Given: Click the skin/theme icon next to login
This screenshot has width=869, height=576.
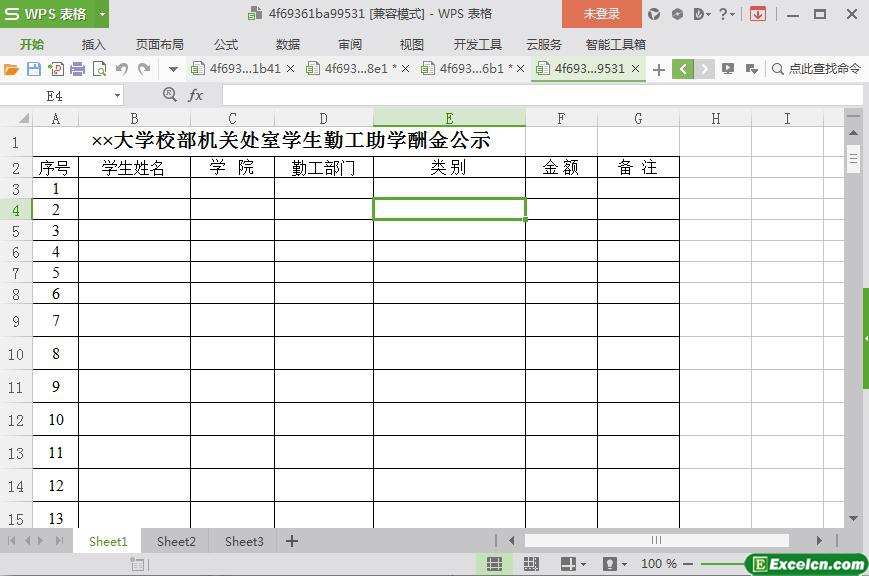Looking at the screenshot, I should (x=654, y=14).
